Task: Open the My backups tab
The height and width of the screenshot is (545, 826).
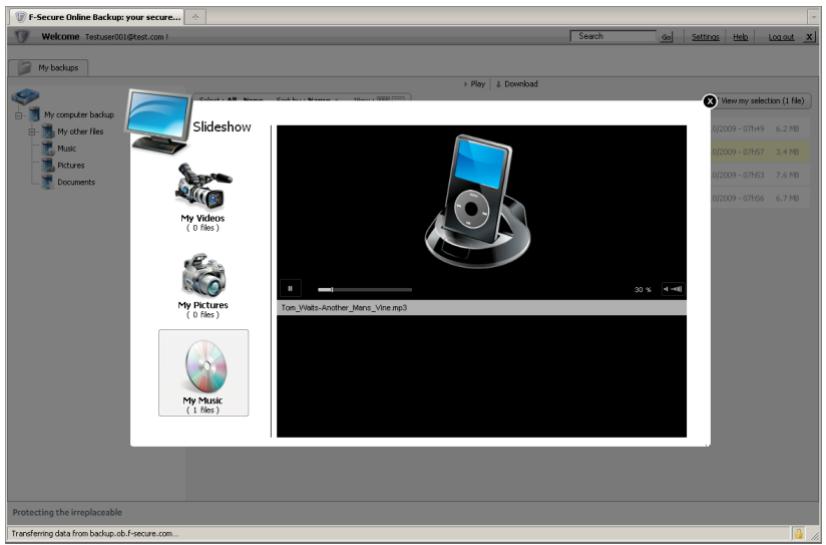Action: pos(48,67)
